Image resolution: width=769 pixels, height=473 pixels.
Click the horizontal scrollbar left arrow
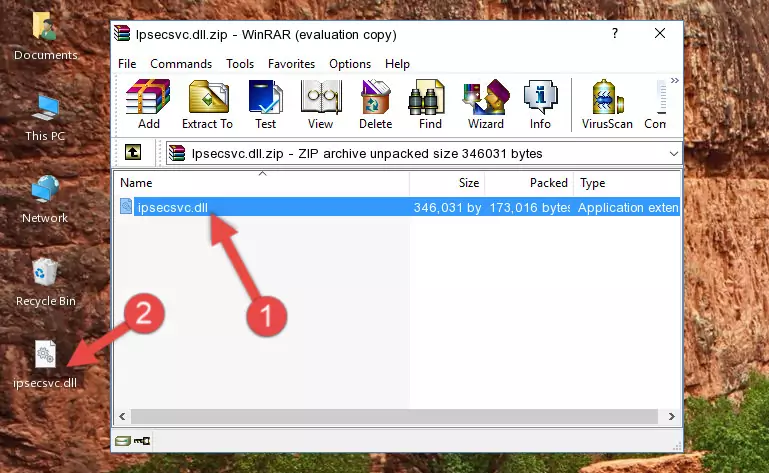pyautogui.click(x=122, y=417)
